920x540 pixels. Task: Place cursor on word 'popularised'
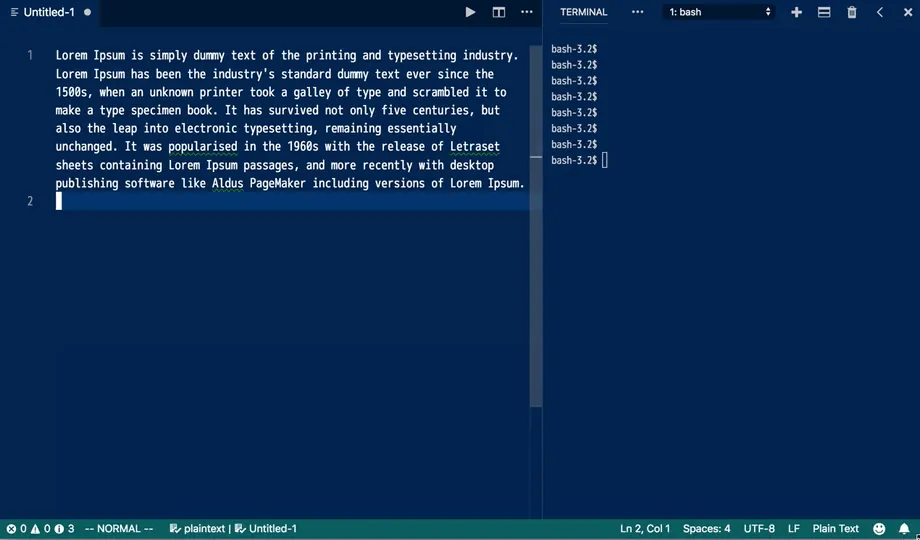pos(203,146)
